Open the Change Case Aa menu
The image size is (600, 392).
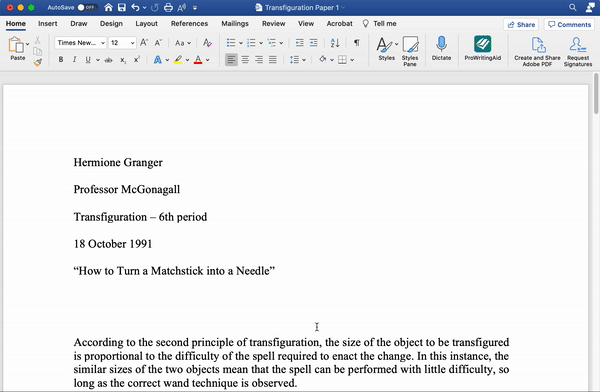tap(183, 43)
